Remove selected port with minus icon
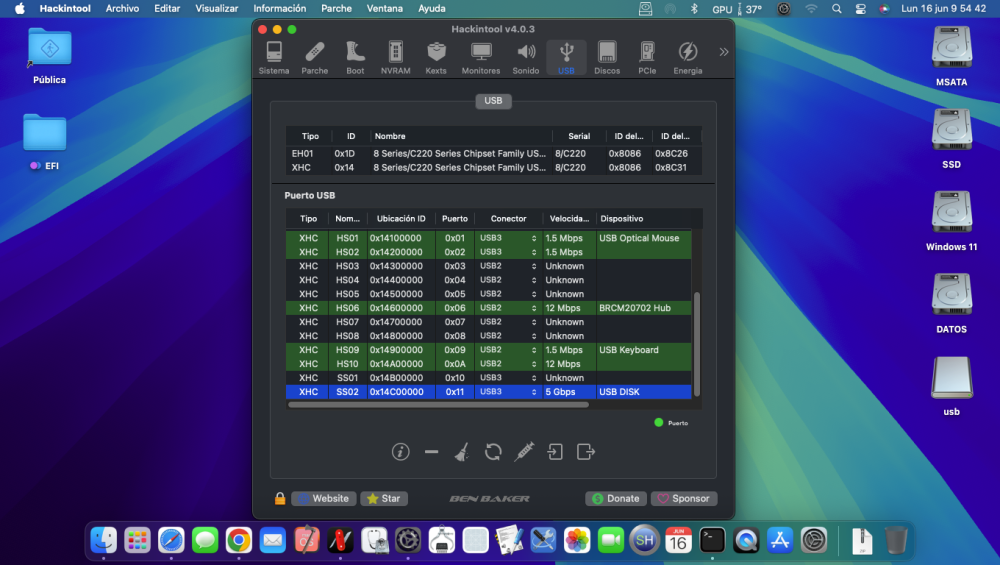This screenshot has width=1000, height=565. 432,451
